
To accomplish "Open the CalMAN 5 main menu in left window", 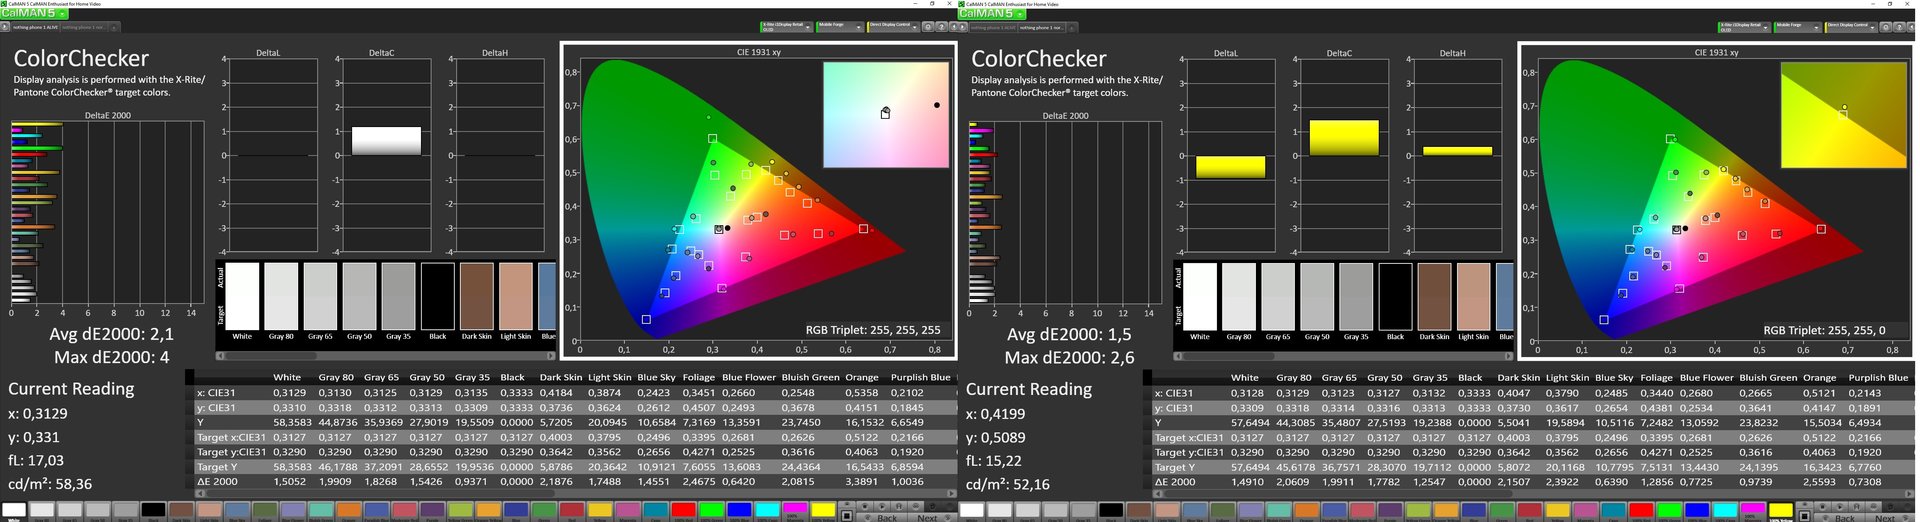I will point(33,13).
